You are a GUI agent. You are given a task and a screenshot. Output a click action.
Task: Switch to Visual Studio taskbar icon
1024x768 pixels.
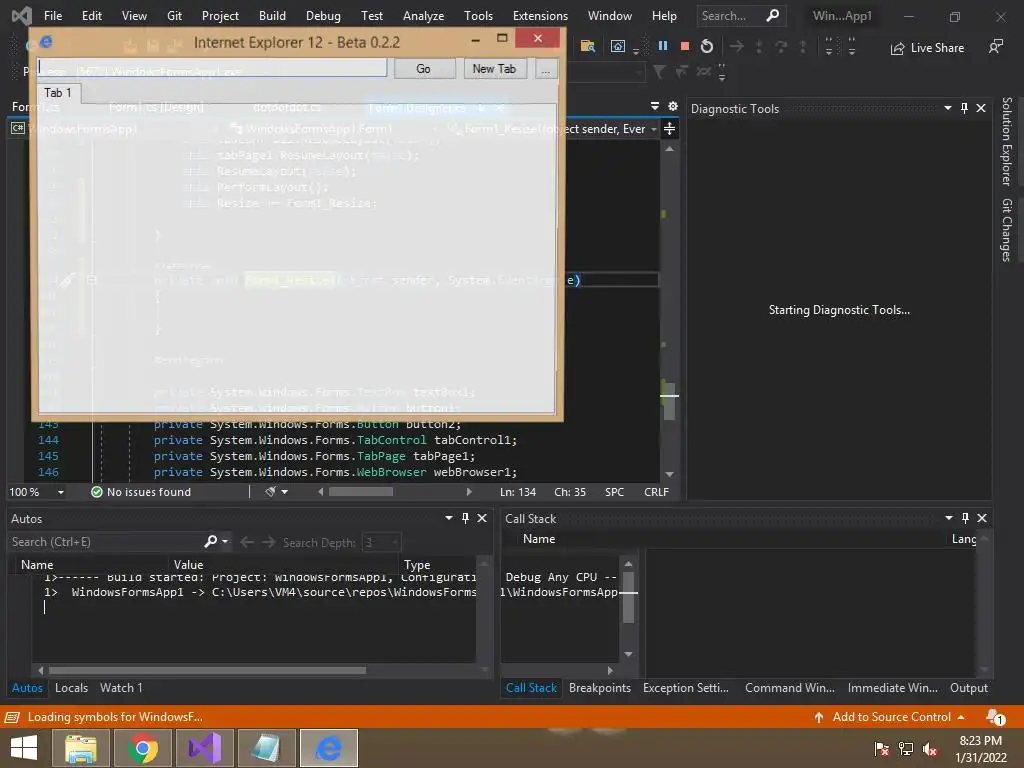pyautogui.click(x=204, y=748)
